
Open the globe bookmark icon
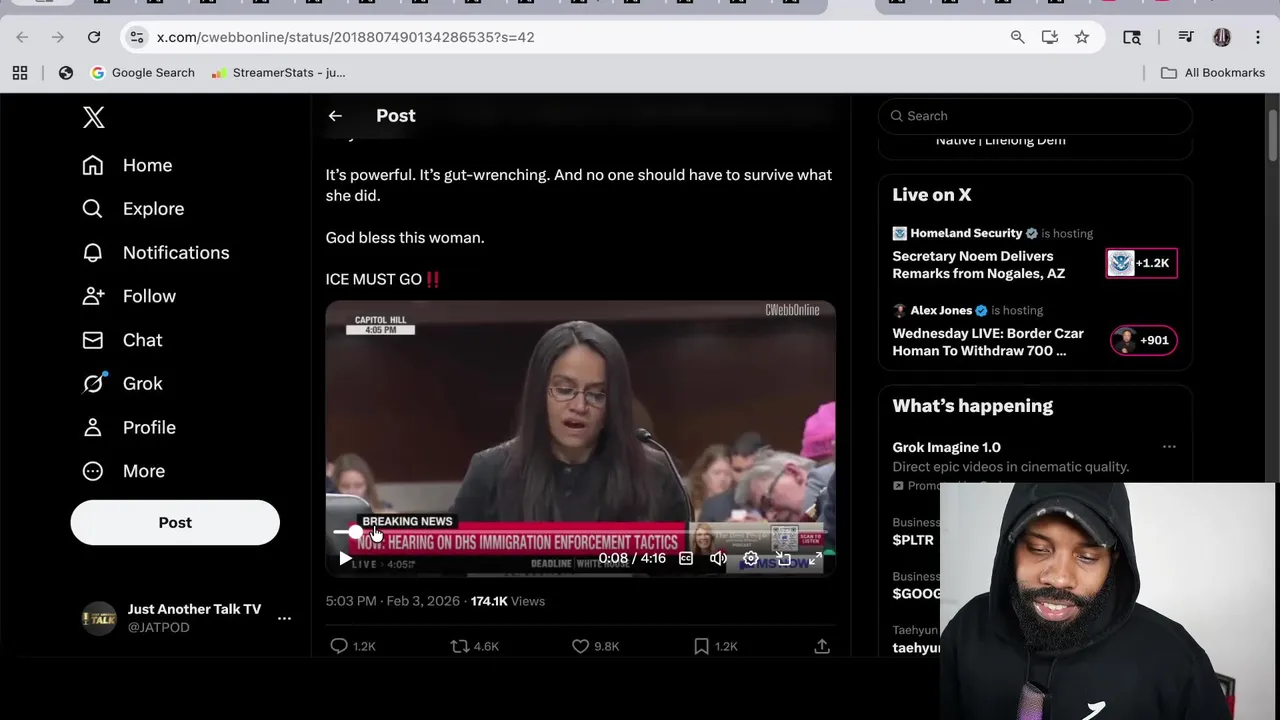click(66, 73)
